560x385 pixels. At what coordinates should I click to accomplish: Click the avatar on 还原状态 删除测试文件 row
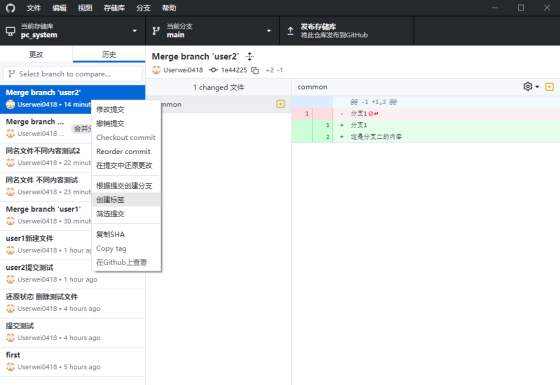pos(10,309)
